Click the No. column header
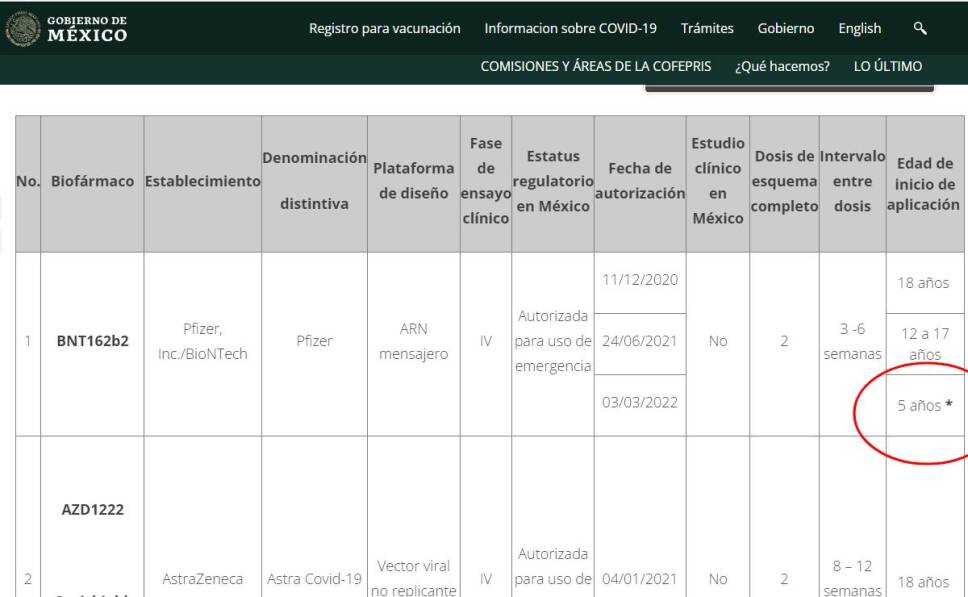 point(28,182)
